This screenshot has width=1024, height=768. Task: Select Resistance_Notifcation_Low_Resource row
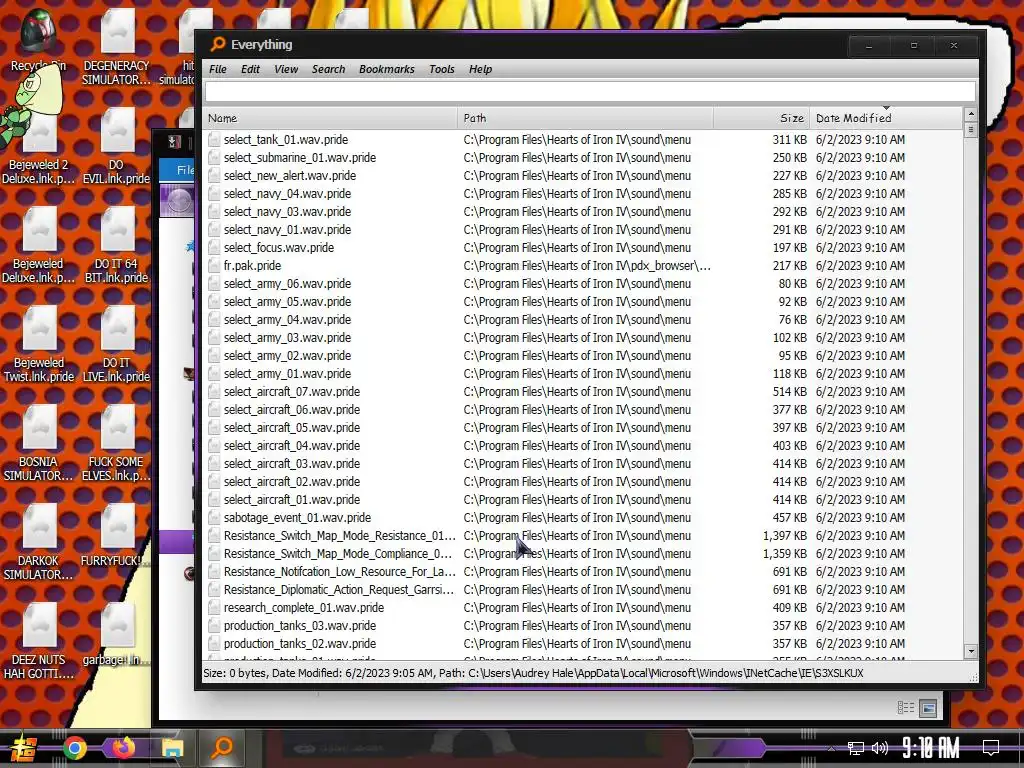[x=583, y=572]
